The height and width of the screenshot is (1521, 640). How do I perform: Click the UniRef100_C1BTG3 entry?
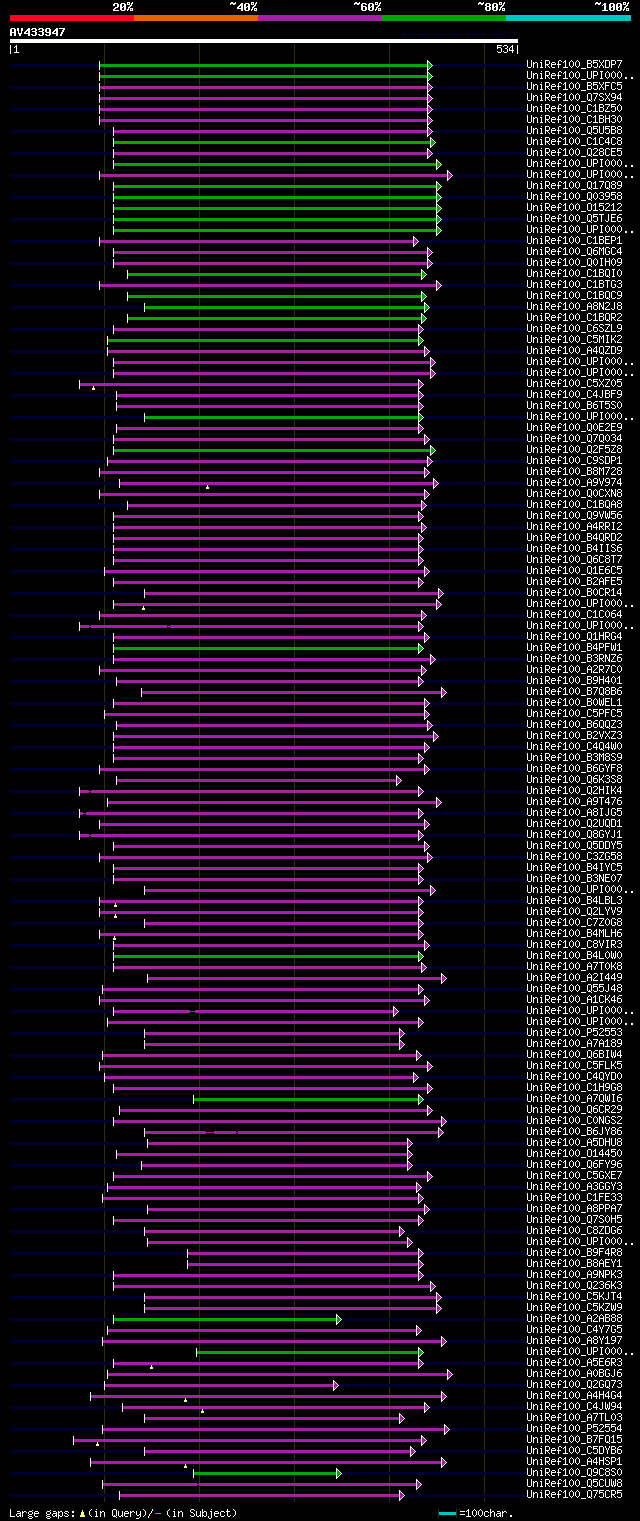click(x=574, y=285)
